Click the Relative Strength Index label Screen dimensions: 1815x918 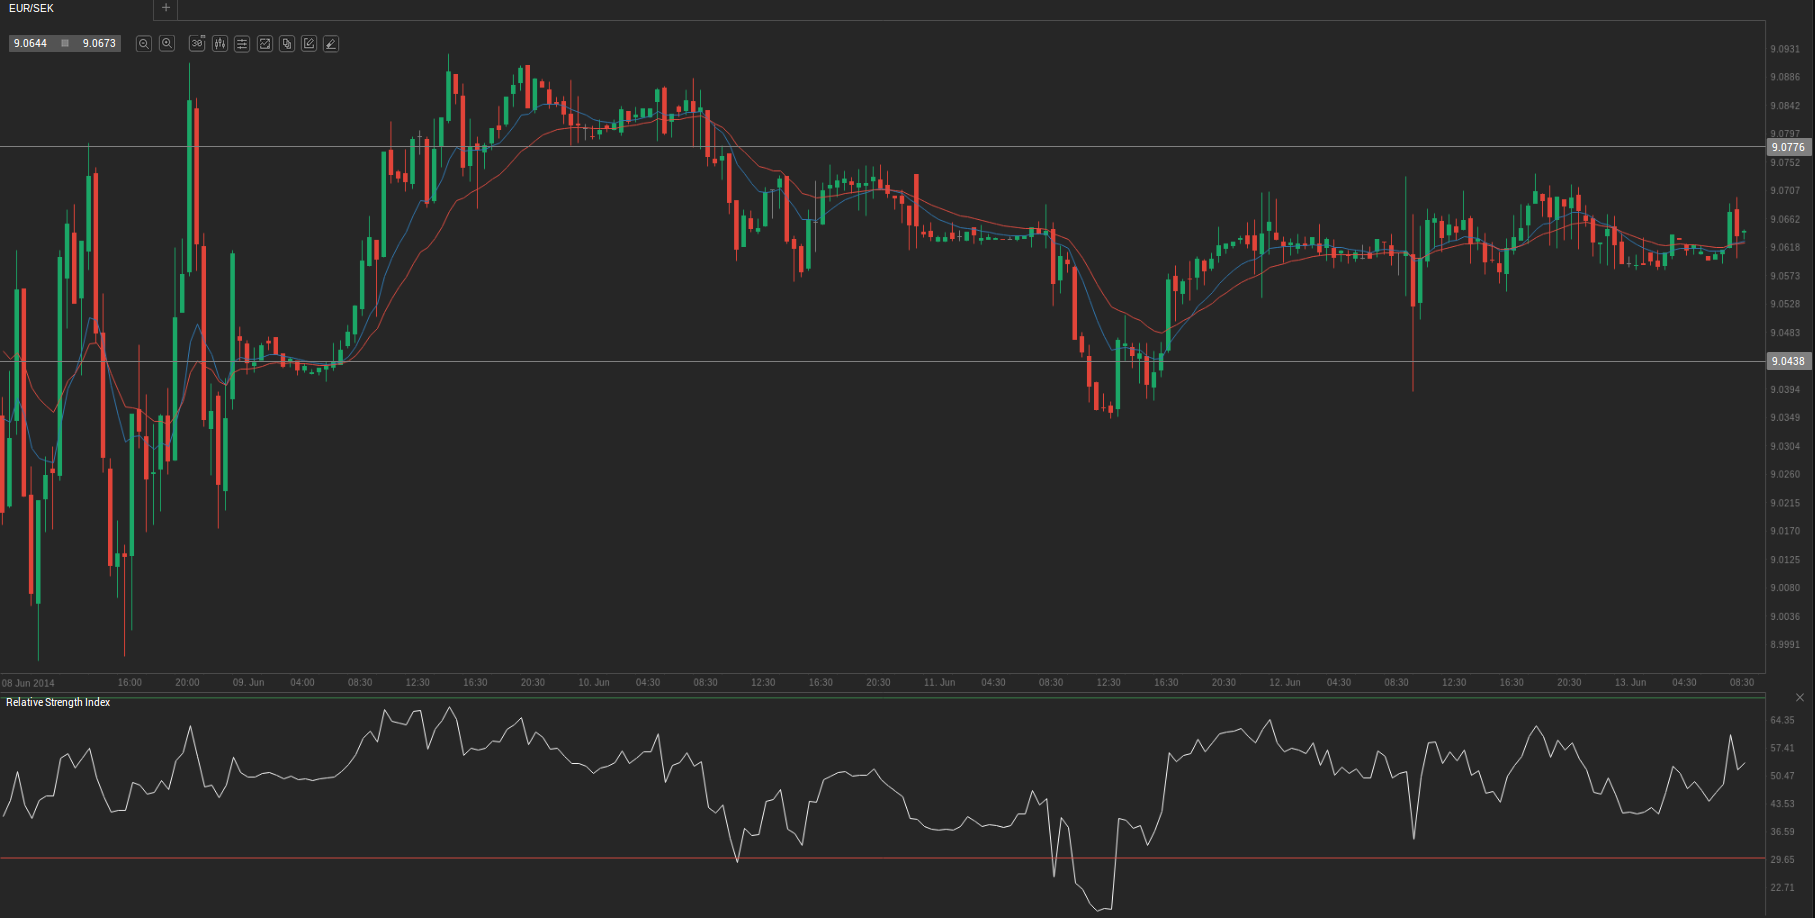pos(58,703)
